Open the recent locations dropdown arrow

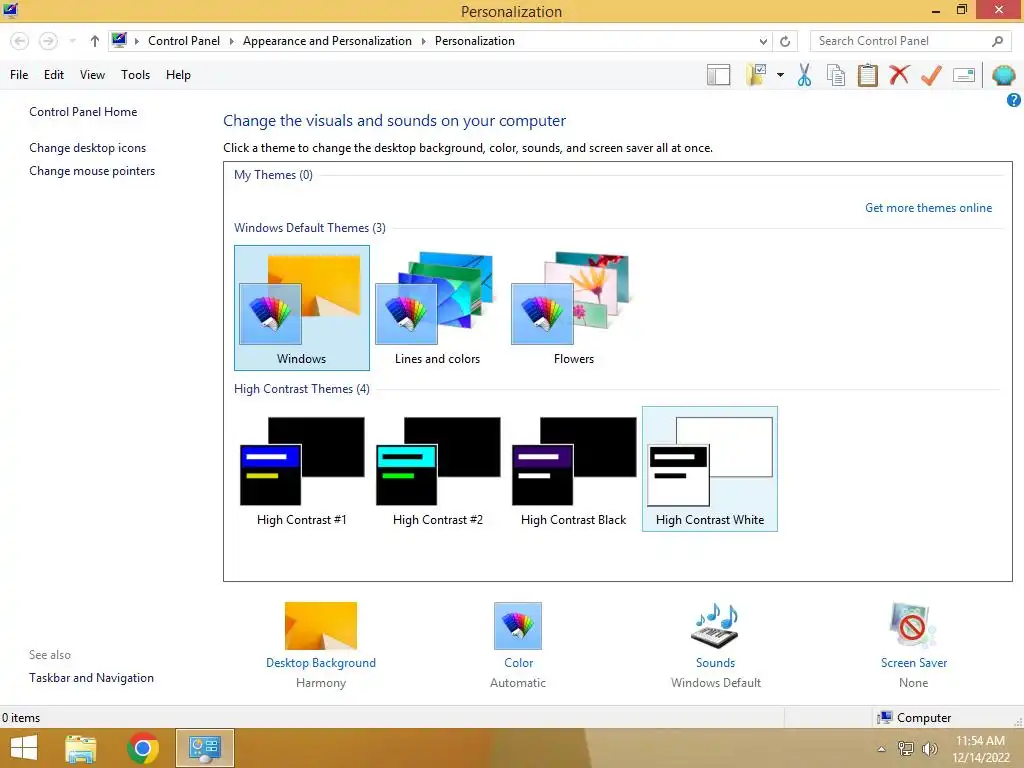[72, 41]
